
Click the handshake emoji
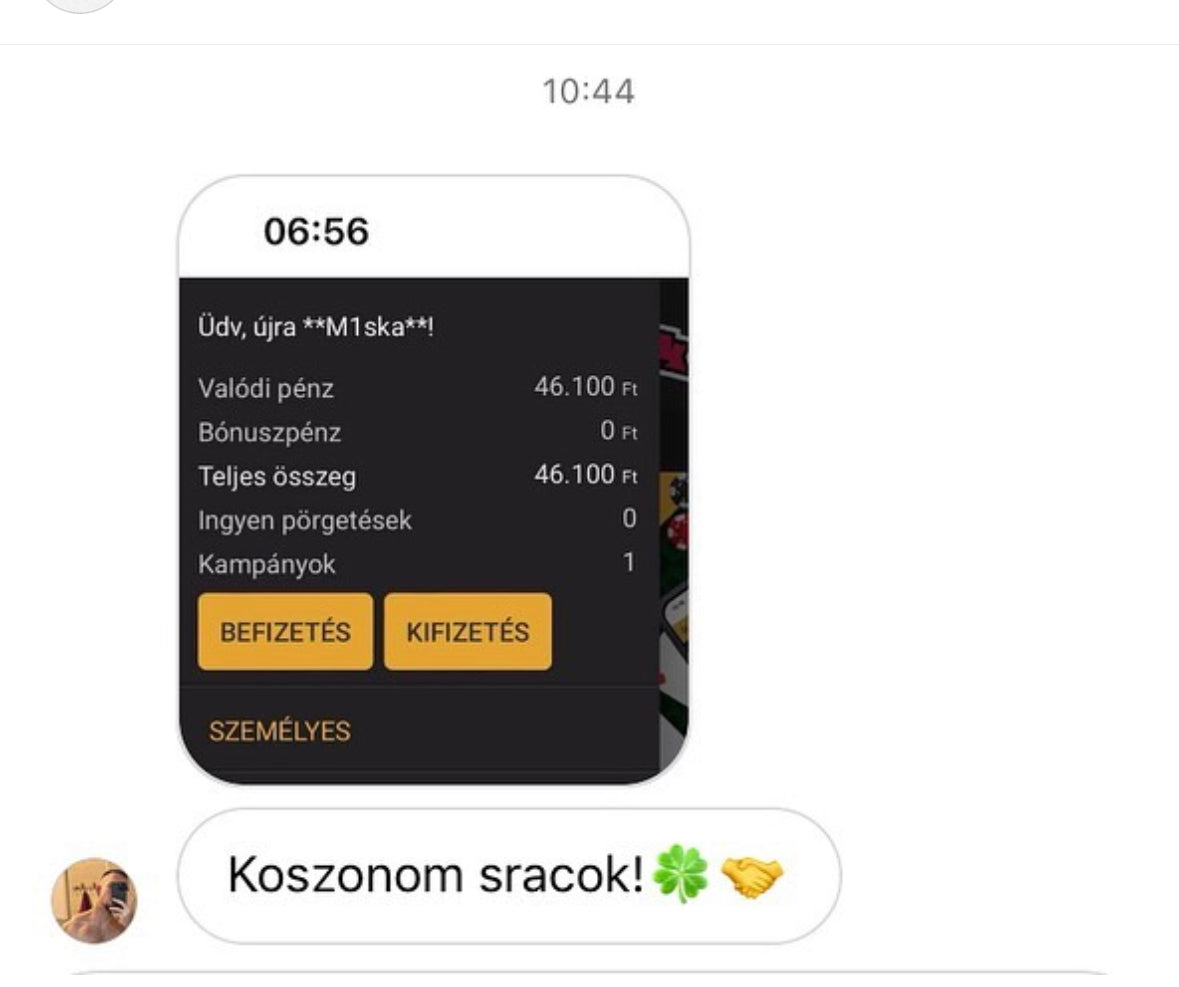click(x=752, y=876)
